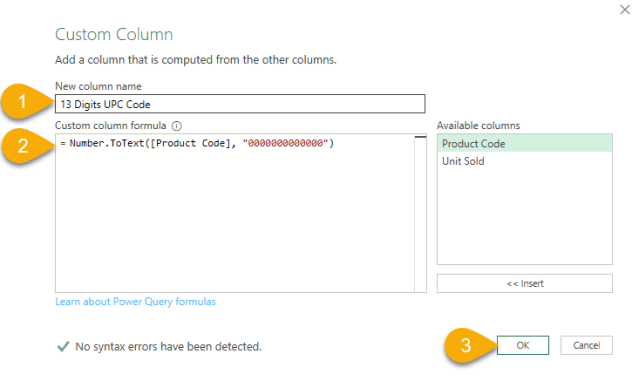Screen dimensions: 639x381
Task: Click the green syntax check mark icon
Action: point(63,346)
